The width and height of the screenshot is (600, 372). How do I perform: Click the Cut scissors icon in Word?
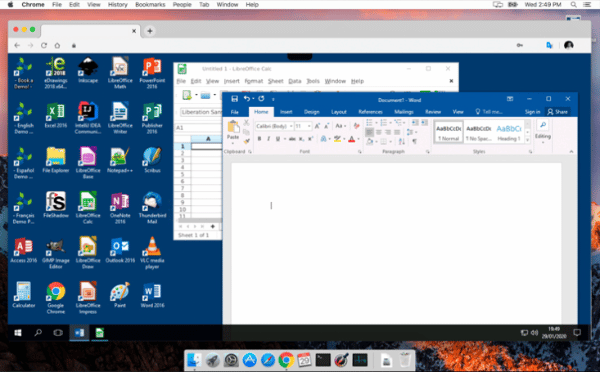(246, 123)
